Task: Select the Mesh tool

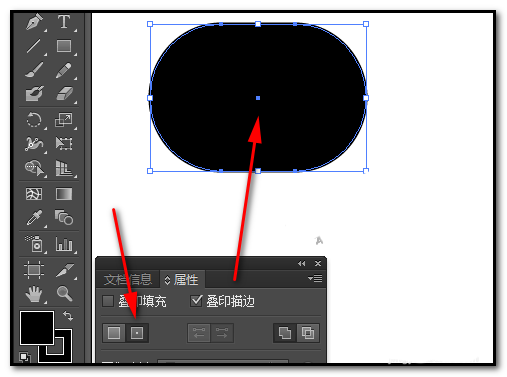Action: 34,194
